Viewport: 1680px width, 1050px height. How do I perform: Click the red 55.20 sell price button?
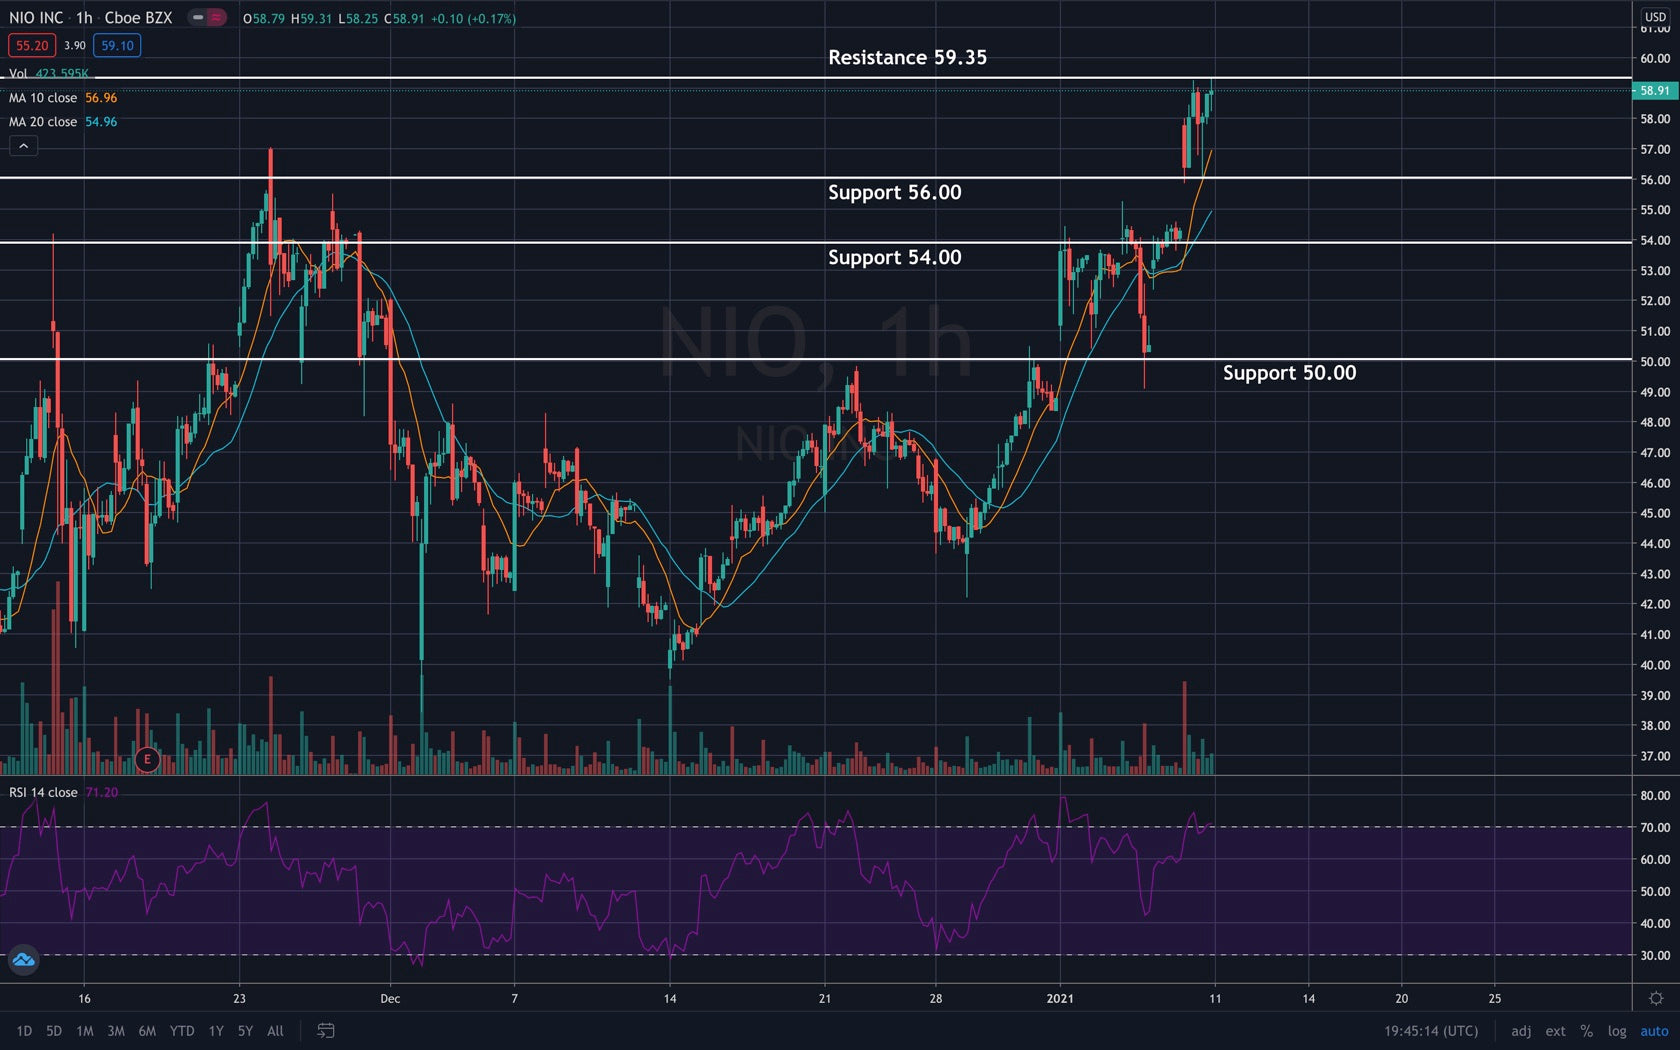tap(32, 45)
